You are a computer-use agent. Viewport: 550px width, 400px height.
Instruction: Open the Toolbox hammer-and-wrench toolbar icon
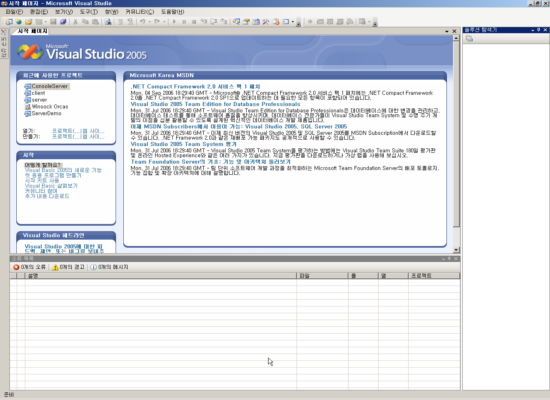tap(266, 22)
